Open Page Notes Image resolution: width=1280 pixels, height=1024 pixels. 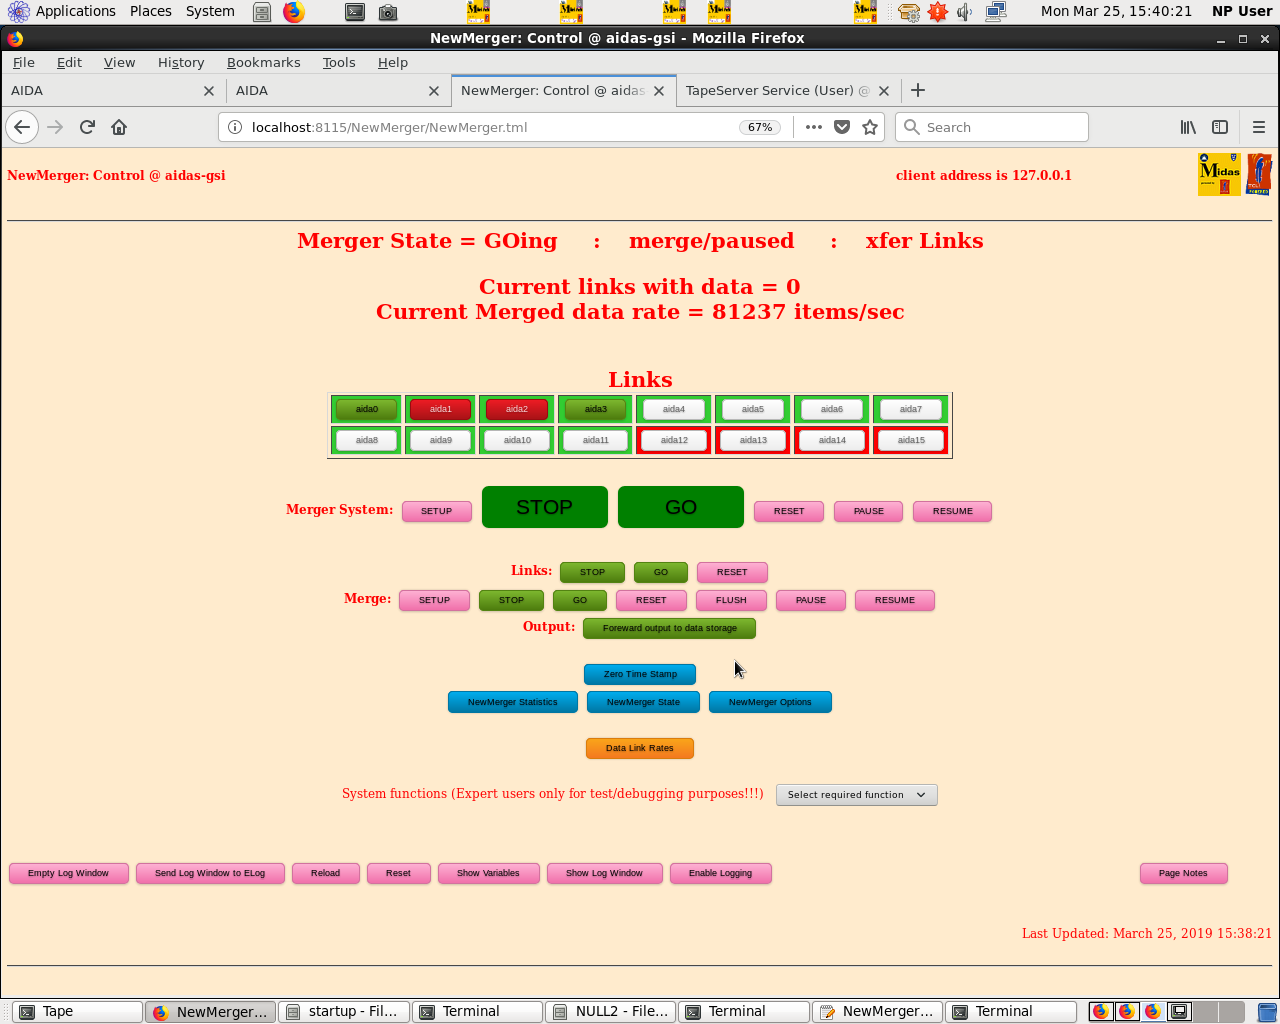tap(1183, 873)
